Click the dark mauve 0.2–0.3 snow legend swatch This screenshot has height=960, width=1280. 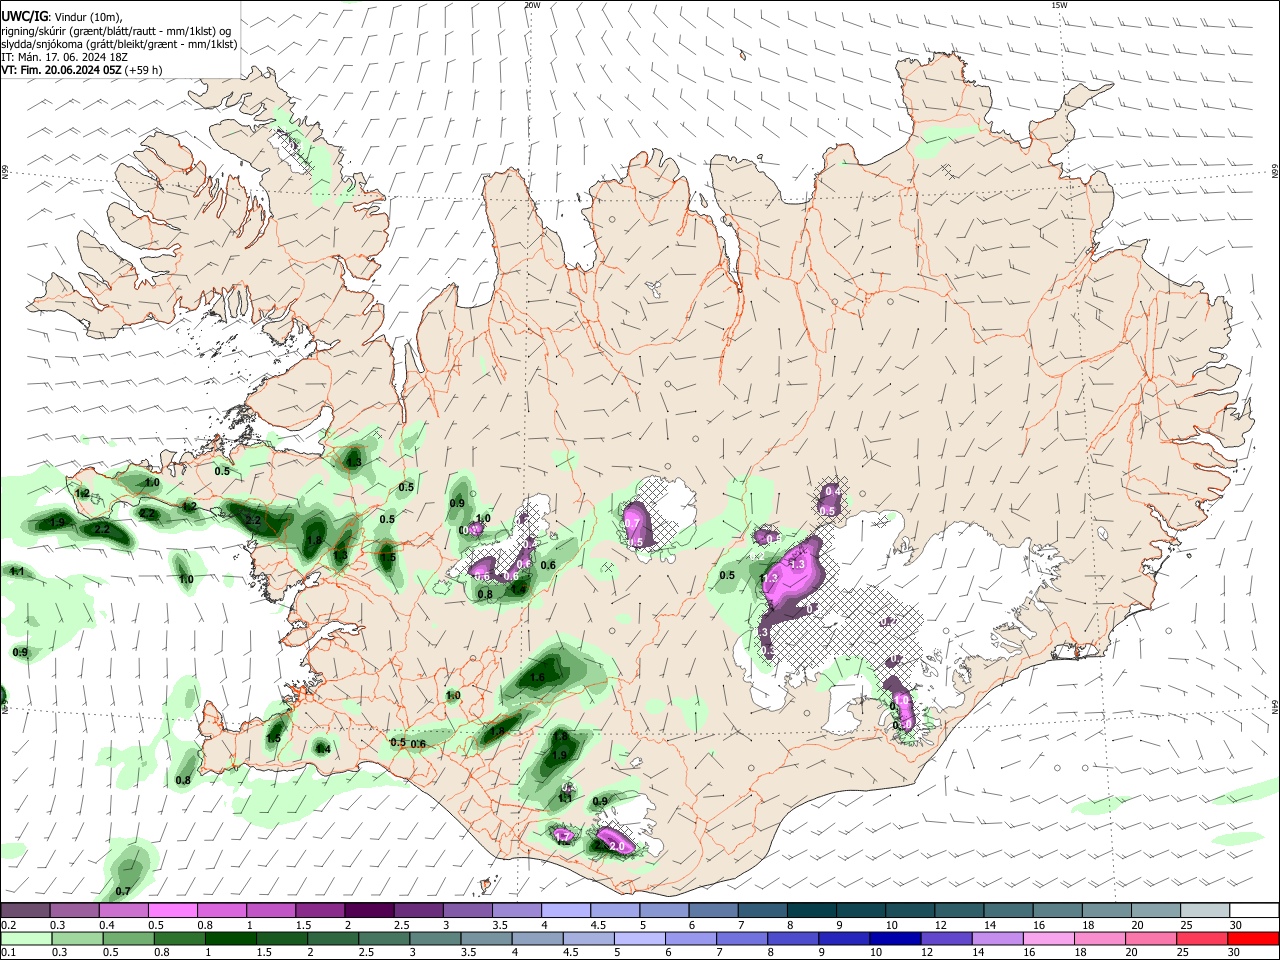(x=26, y=910)
